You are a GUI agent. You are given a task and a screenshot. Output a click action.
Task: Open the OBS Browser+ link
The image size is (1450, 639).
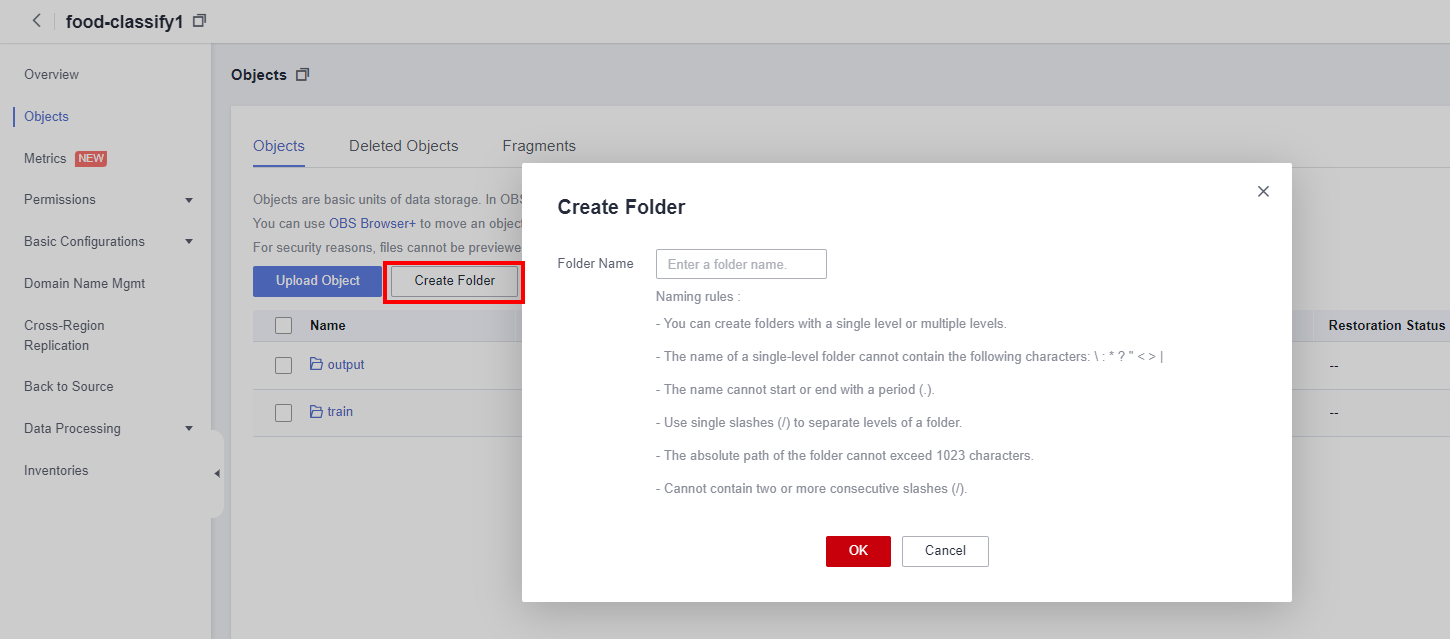click(x=372, y=224)
